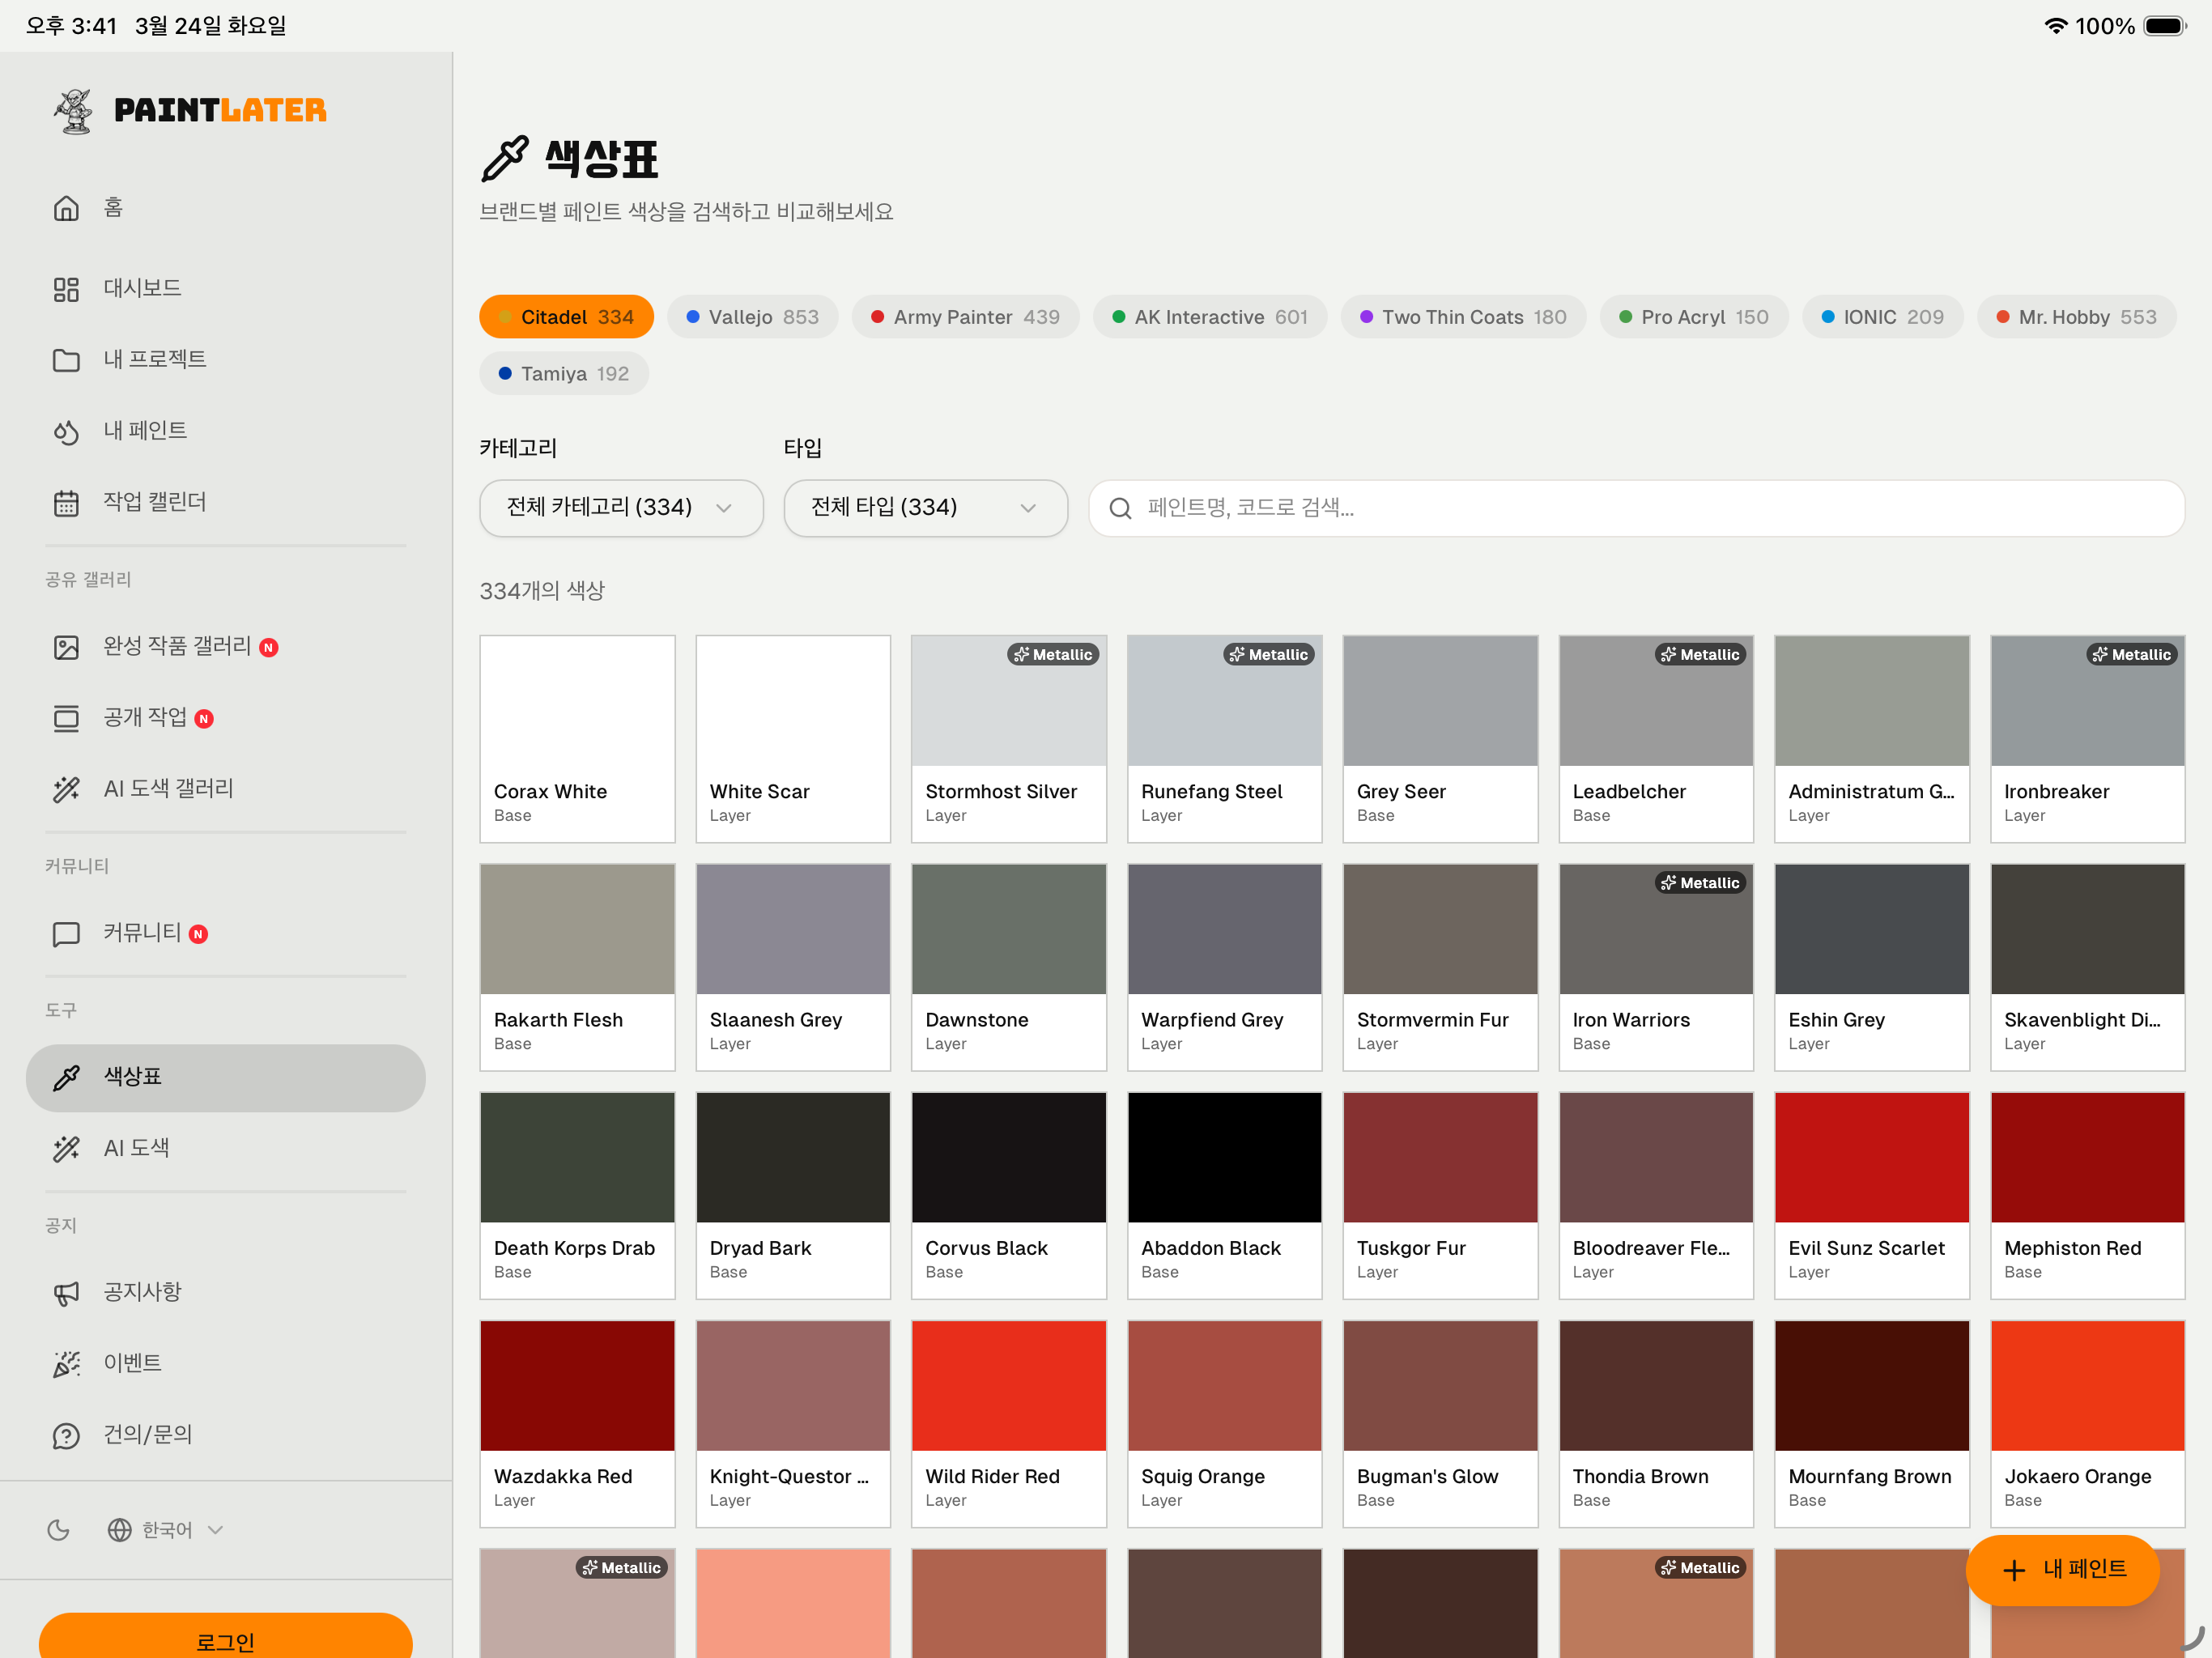Click the megaphone icon for 공지사항
The image size is (2212, 1658).
tap(66, 1293)
